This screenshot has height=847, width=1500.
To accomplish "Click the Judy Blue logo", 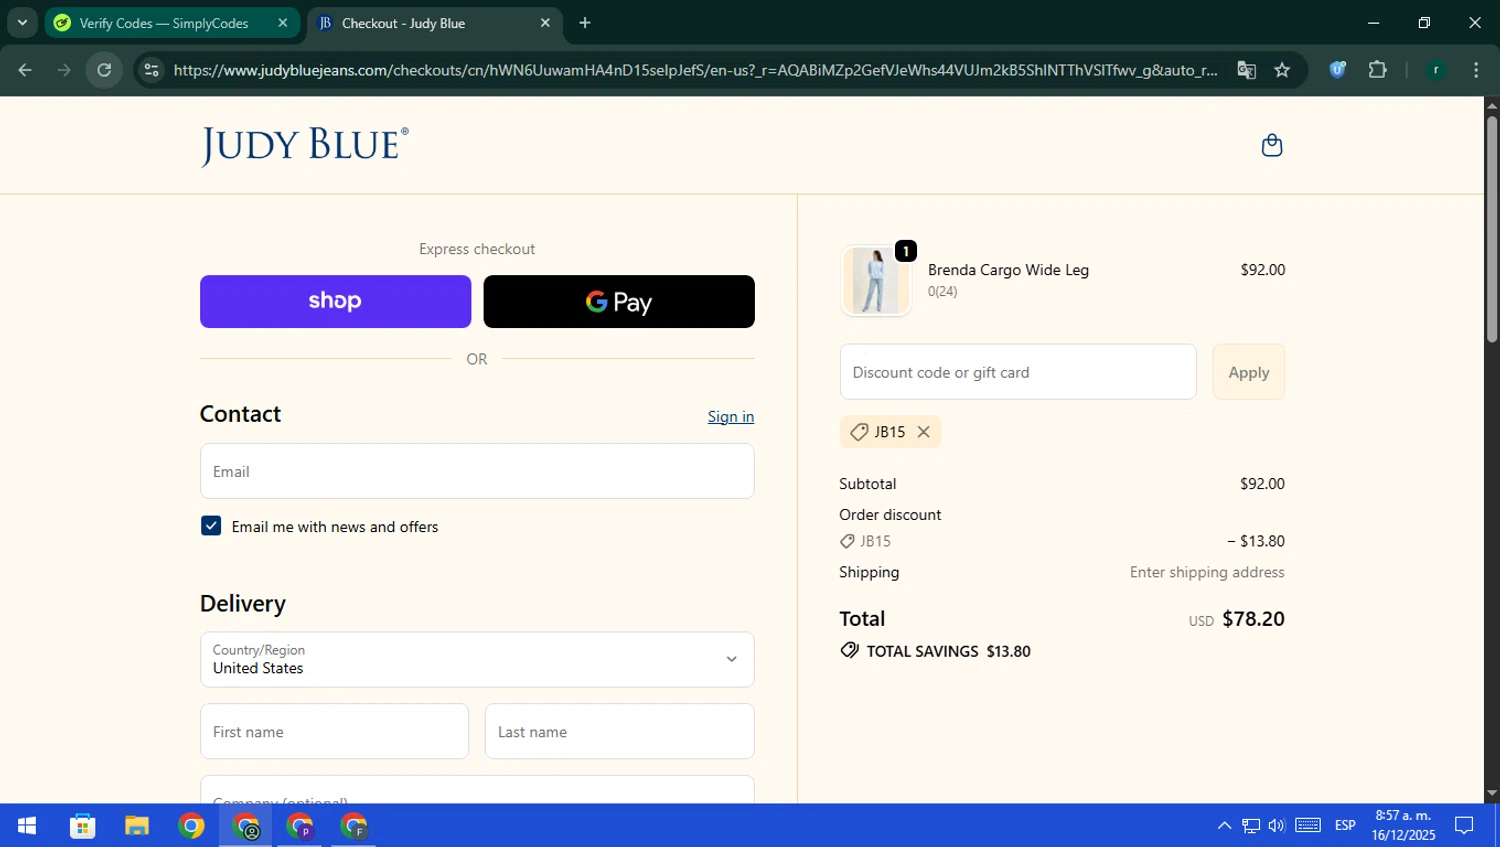I will point(305,146).
